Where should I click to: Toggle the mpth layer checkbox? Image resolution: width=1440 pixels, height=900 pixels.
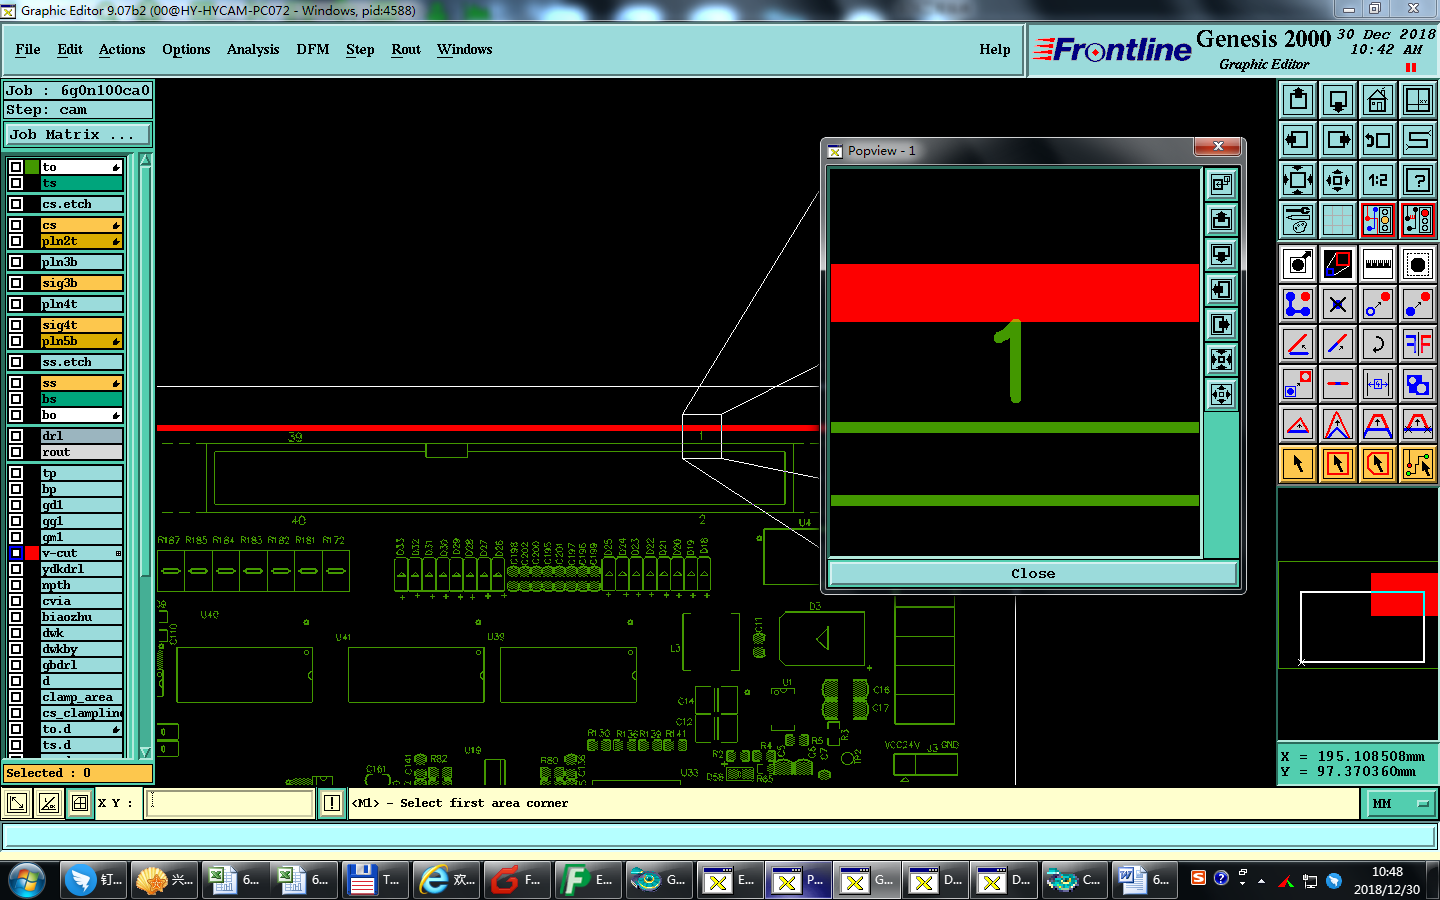coord(16,585)
